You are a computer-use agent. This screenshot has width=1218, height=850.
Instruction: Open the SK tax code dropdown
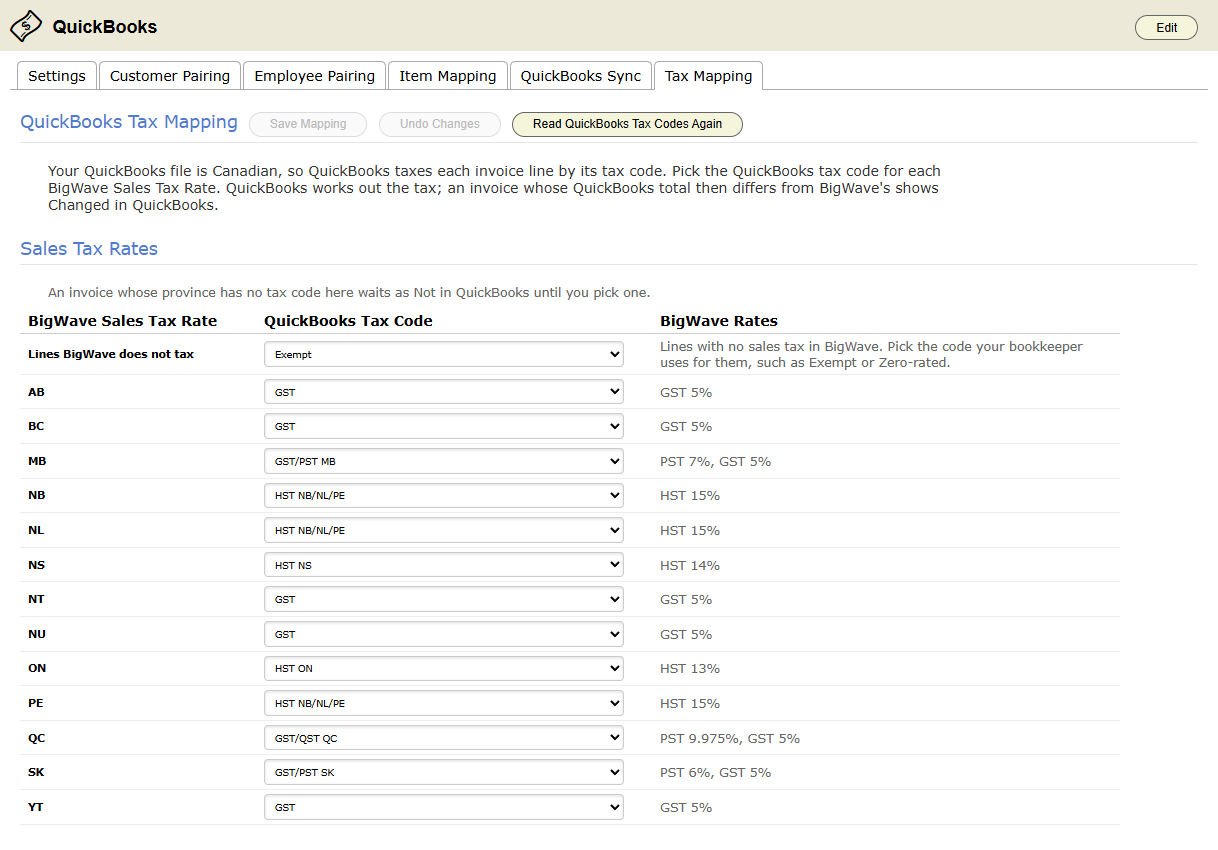[x=444, y=772]
